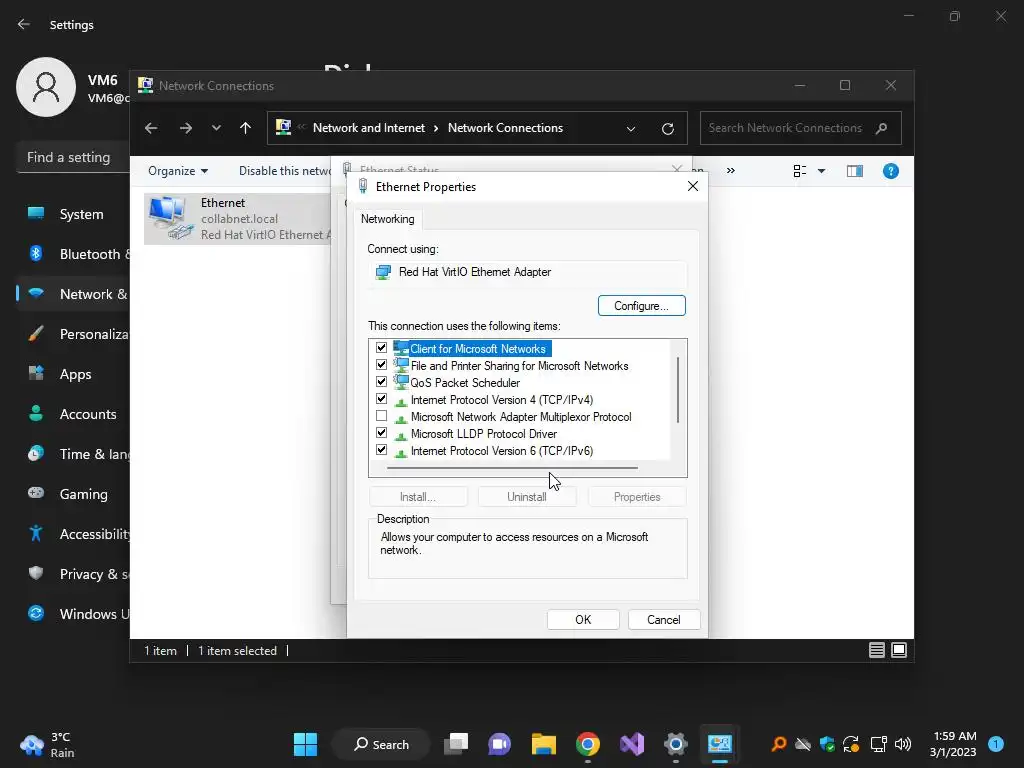Viewport: 1024px width, 768px height.
Task: Go forward in Network Connections window
Action: 185,128
